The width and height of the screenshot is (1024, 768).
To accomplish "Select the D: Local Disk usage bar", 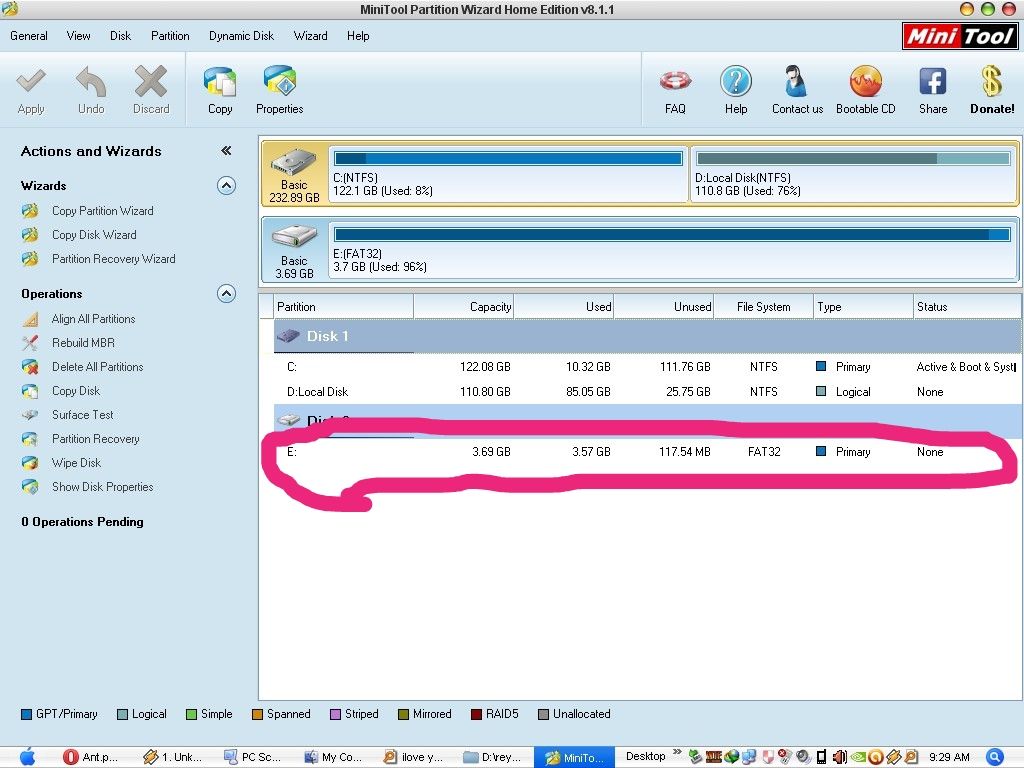I will (x=853, y=158).
